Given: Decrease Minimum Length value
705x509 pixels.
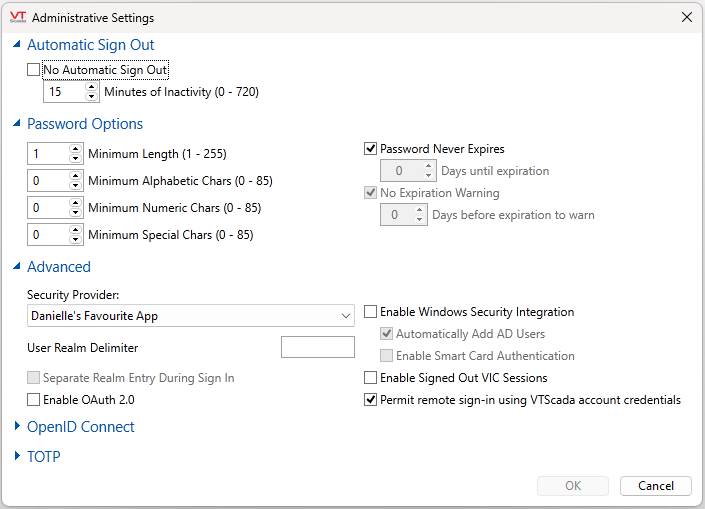Looking at the screenshot, I should 76,158.
